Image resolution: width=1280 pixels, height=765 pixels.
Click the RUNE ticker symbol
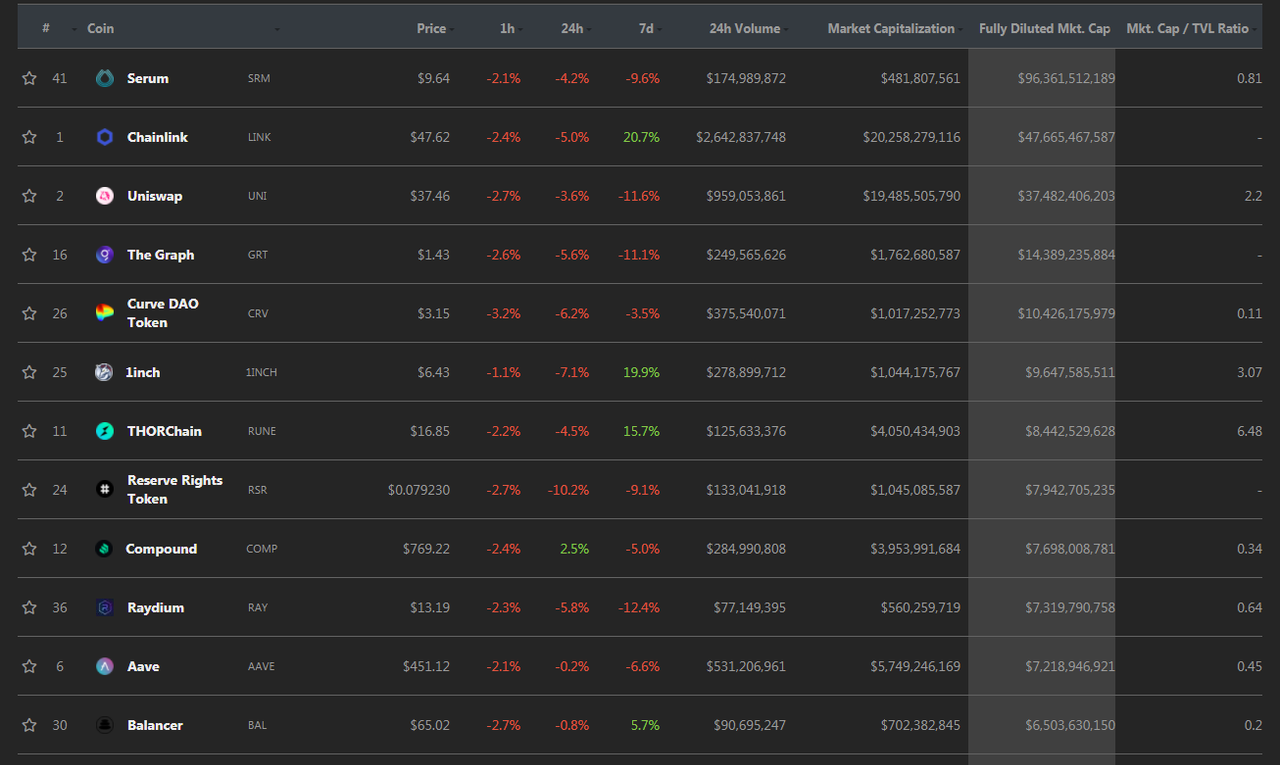click(262, 431)
